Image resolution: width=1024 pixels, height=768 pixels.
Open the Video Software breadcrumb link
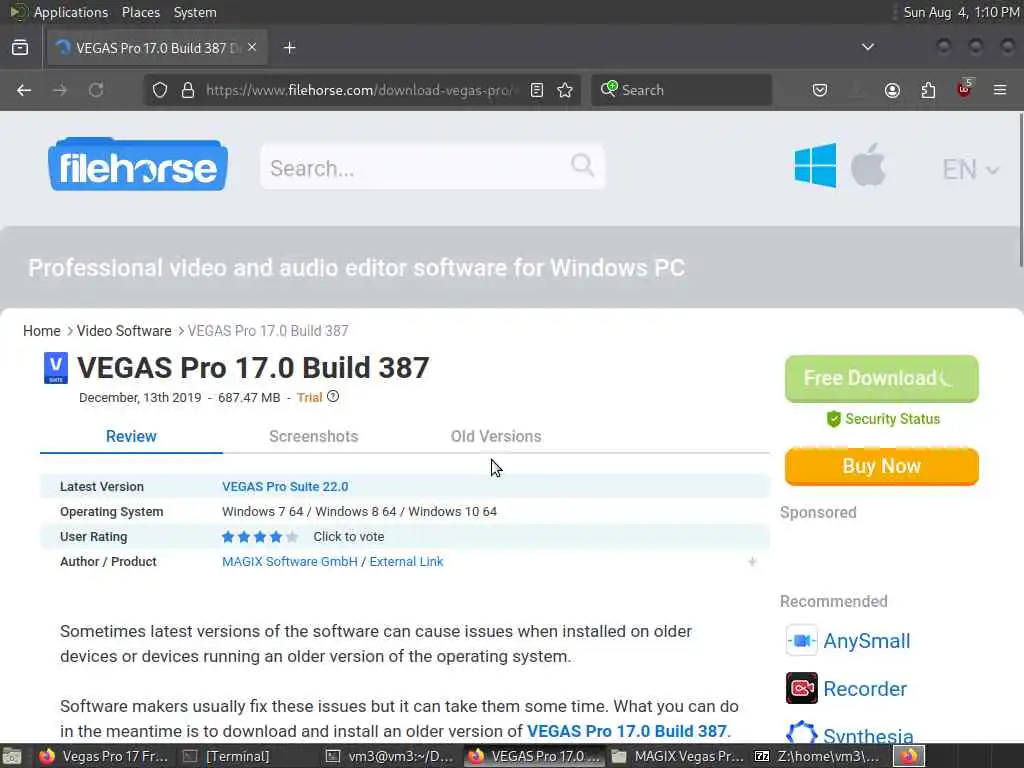124,331
